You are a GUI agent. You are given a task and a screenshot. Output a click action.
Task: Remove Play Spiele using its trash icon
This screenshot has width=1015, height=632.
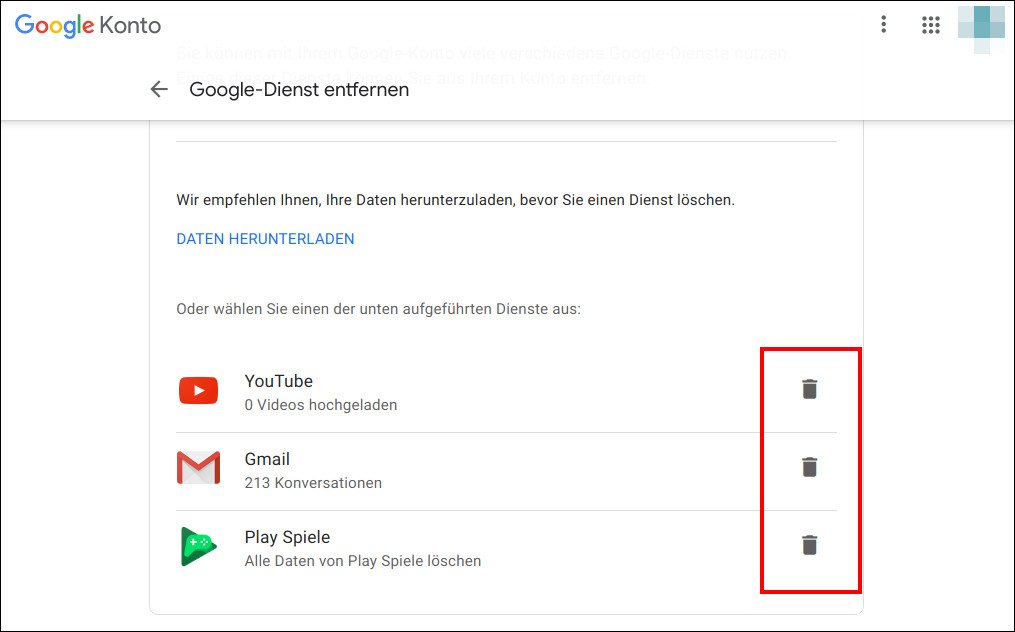[809, 545]
